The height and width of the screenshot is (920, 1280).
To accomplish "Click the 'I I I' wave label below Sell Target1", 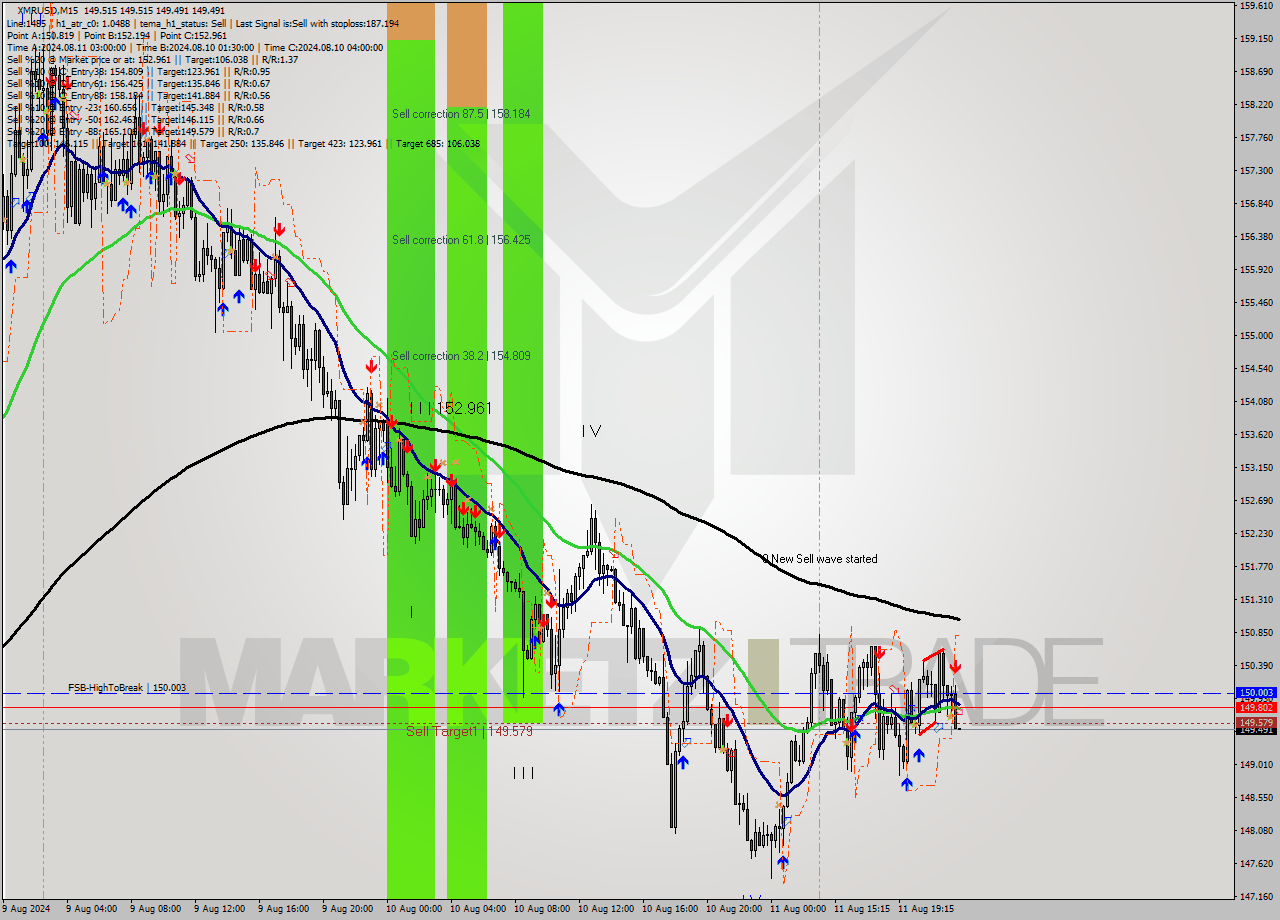I will pos(523,773).
